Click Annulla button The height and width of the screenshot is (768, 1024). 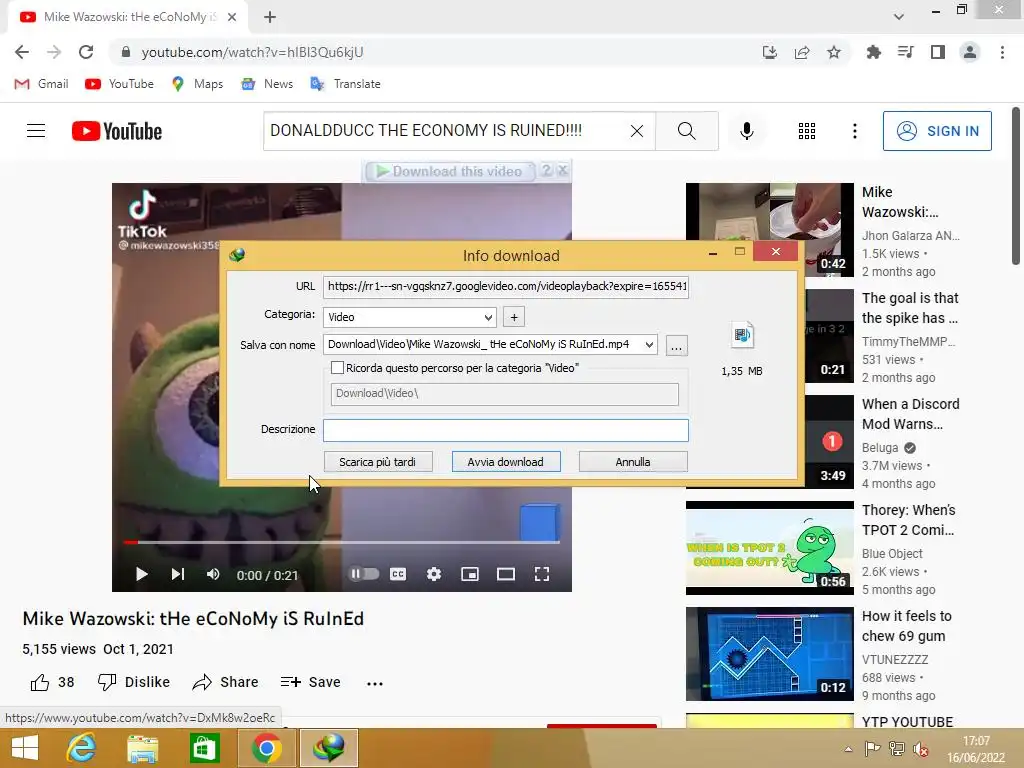633,462
